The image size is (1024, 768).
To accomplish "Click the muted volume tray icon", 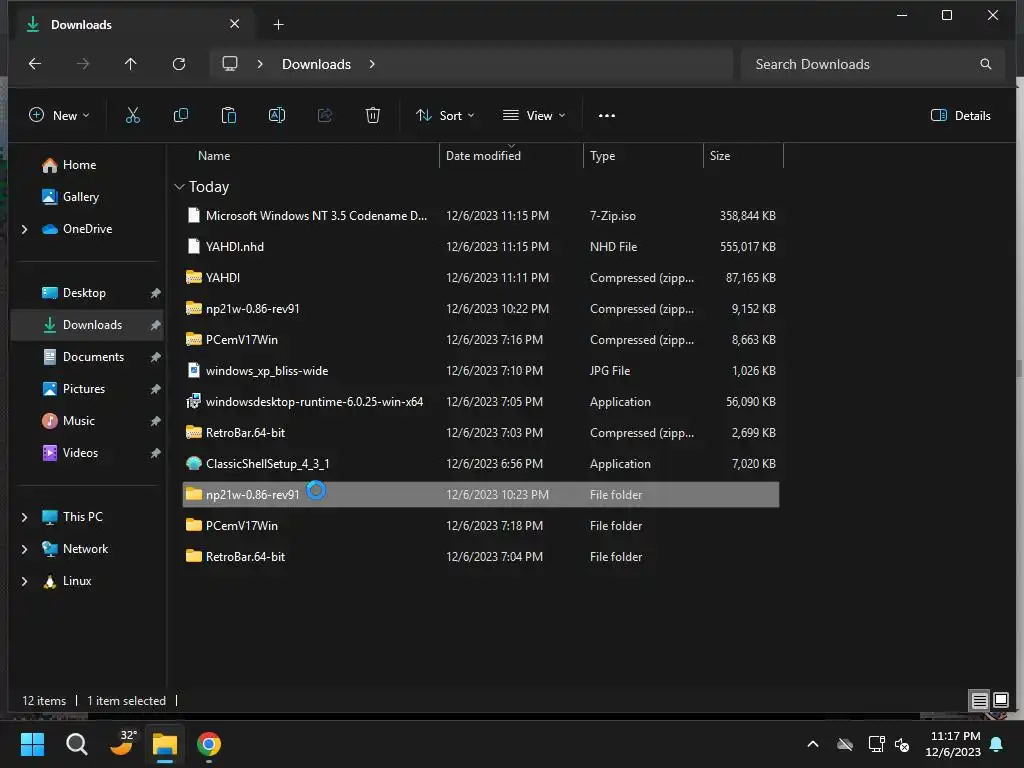I will [902, 744].
